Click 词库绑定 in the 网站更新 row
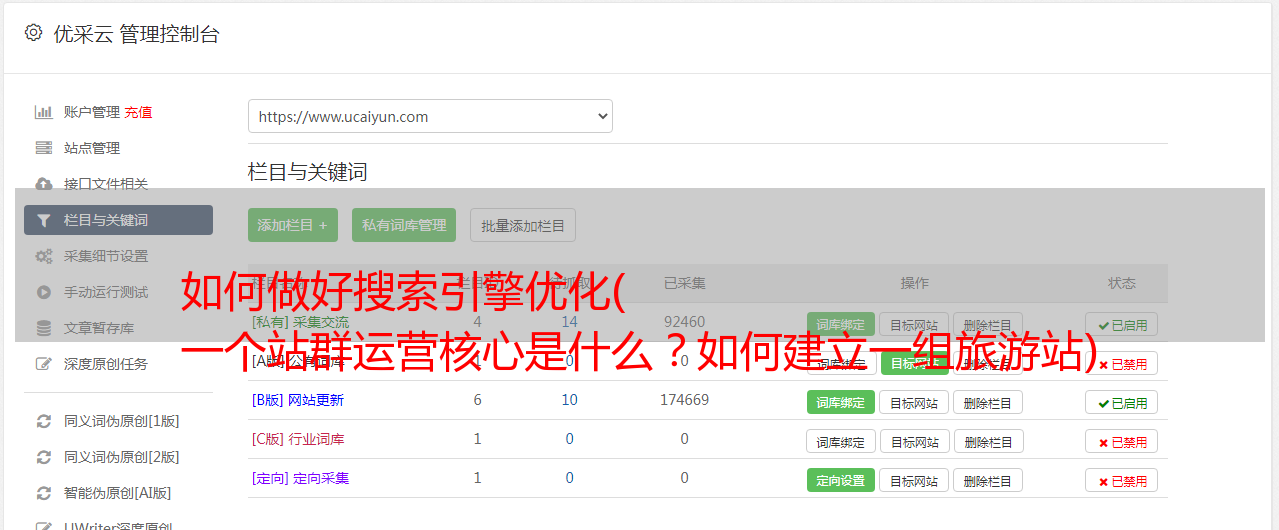Image resolution: width=1279 pixels, height=530 pixels. [x=841, y=402]
